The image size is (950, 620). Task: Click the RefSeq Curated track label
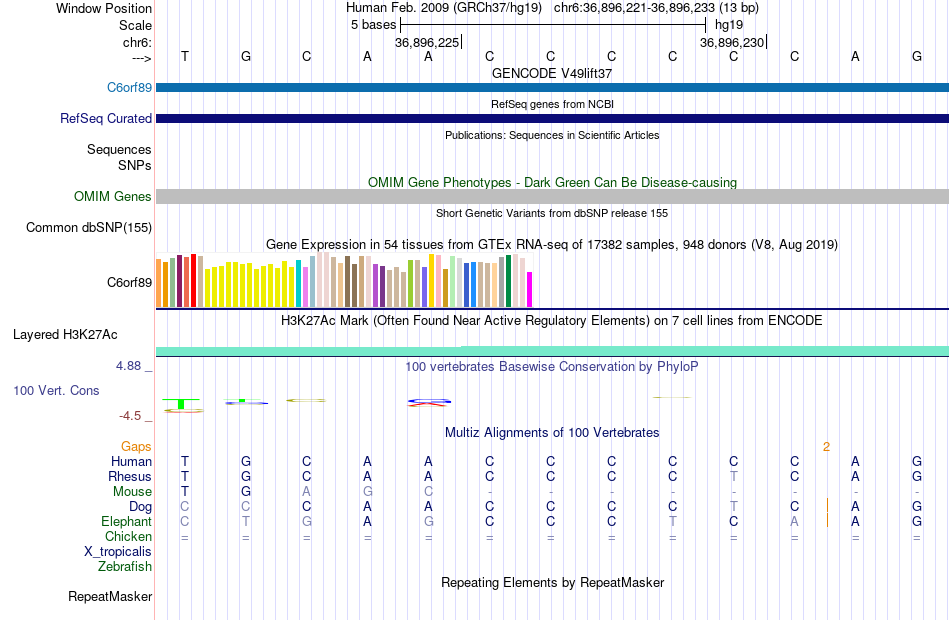(106, 118)
